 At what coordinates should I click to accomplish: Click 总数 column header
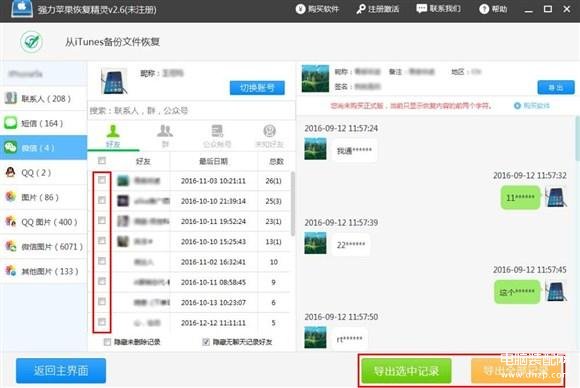click(276, 161)
